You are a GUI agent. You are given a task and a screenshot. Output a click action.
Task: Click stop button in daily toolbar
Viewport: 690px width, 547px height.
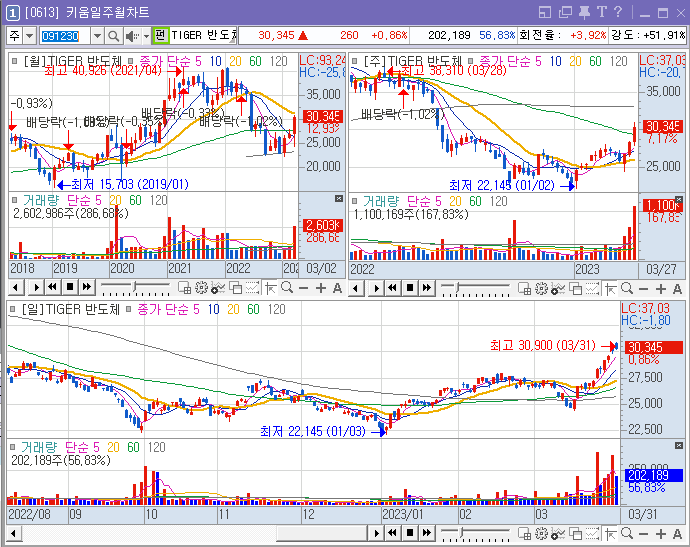pos(410,533)
